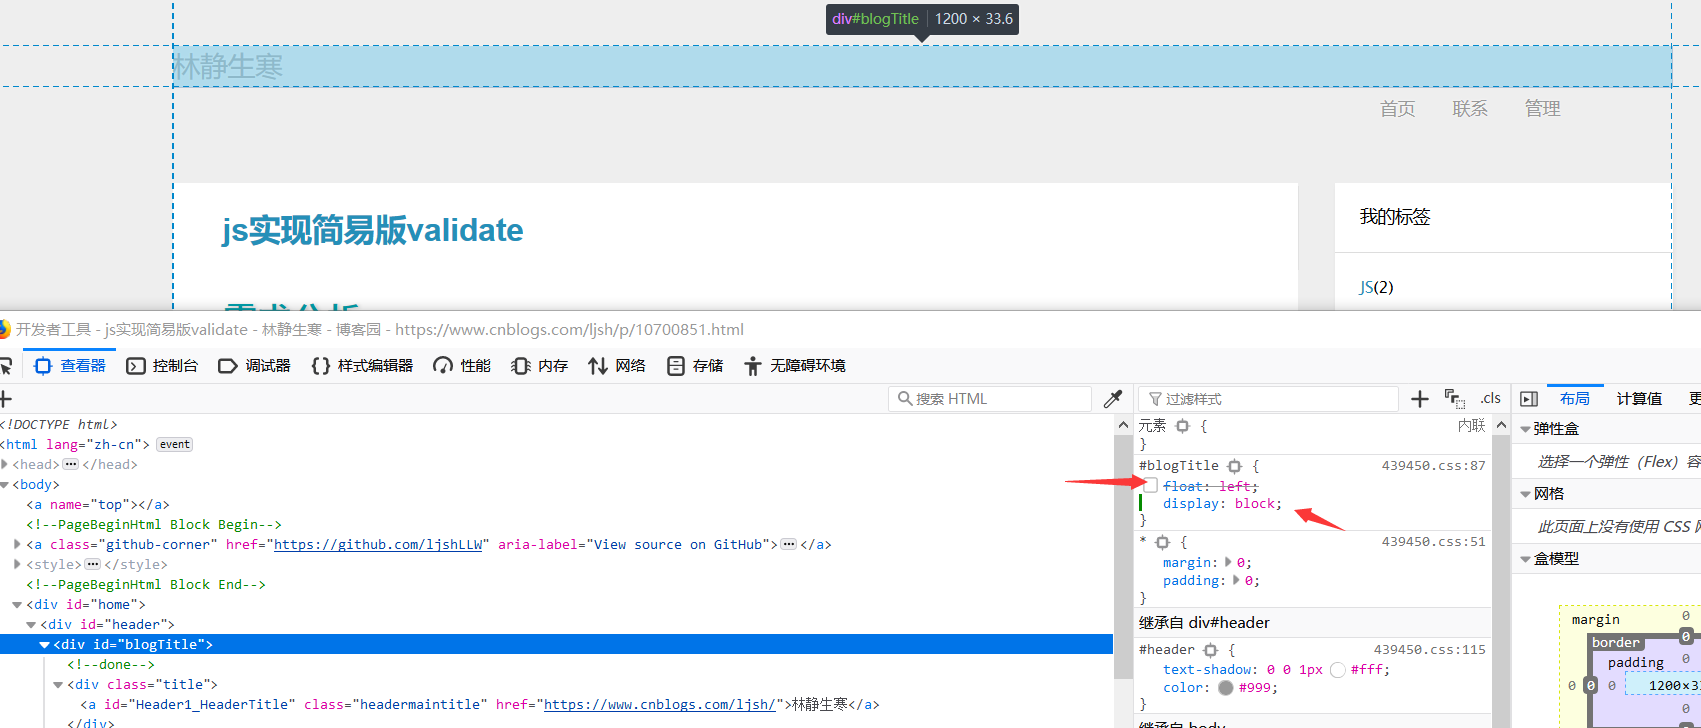Click selector highlighter next to 元素 rule
Viewport: 1701px width, 728px height.
1183,426
